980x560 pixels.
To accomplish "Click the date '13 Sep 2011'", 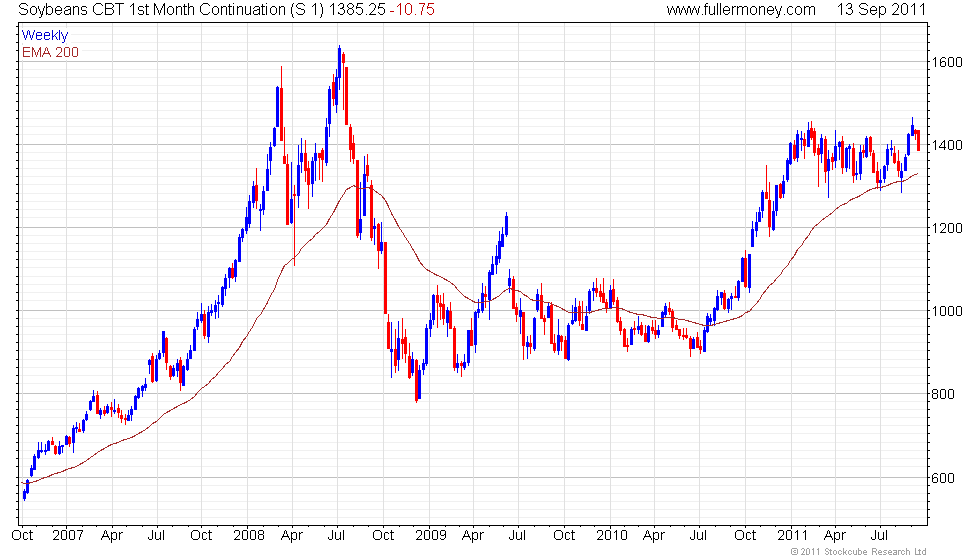I will pos(881,9).
